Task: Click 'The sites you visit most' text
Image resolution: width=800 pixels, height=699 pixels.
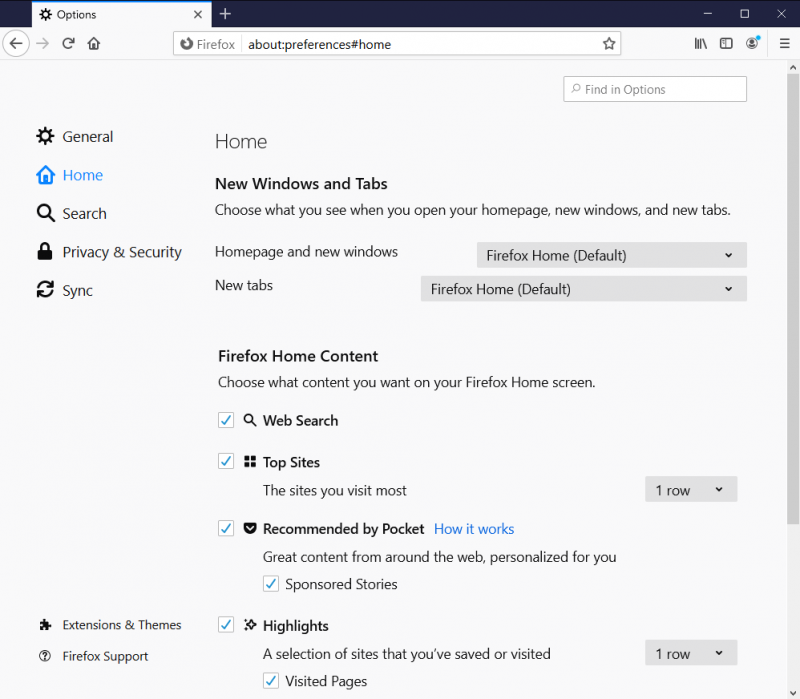Action: (x=335, y=490)
